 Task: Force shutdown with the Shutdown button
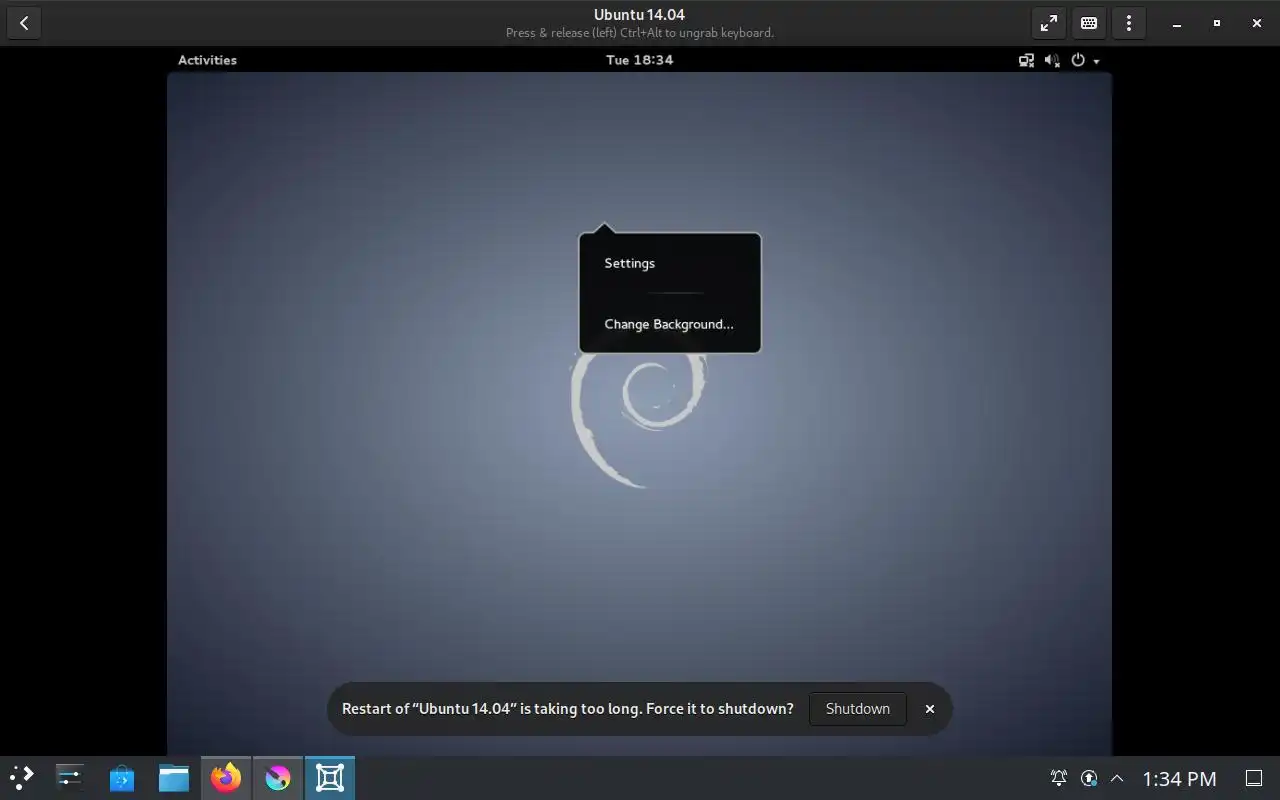click(857, 709)
